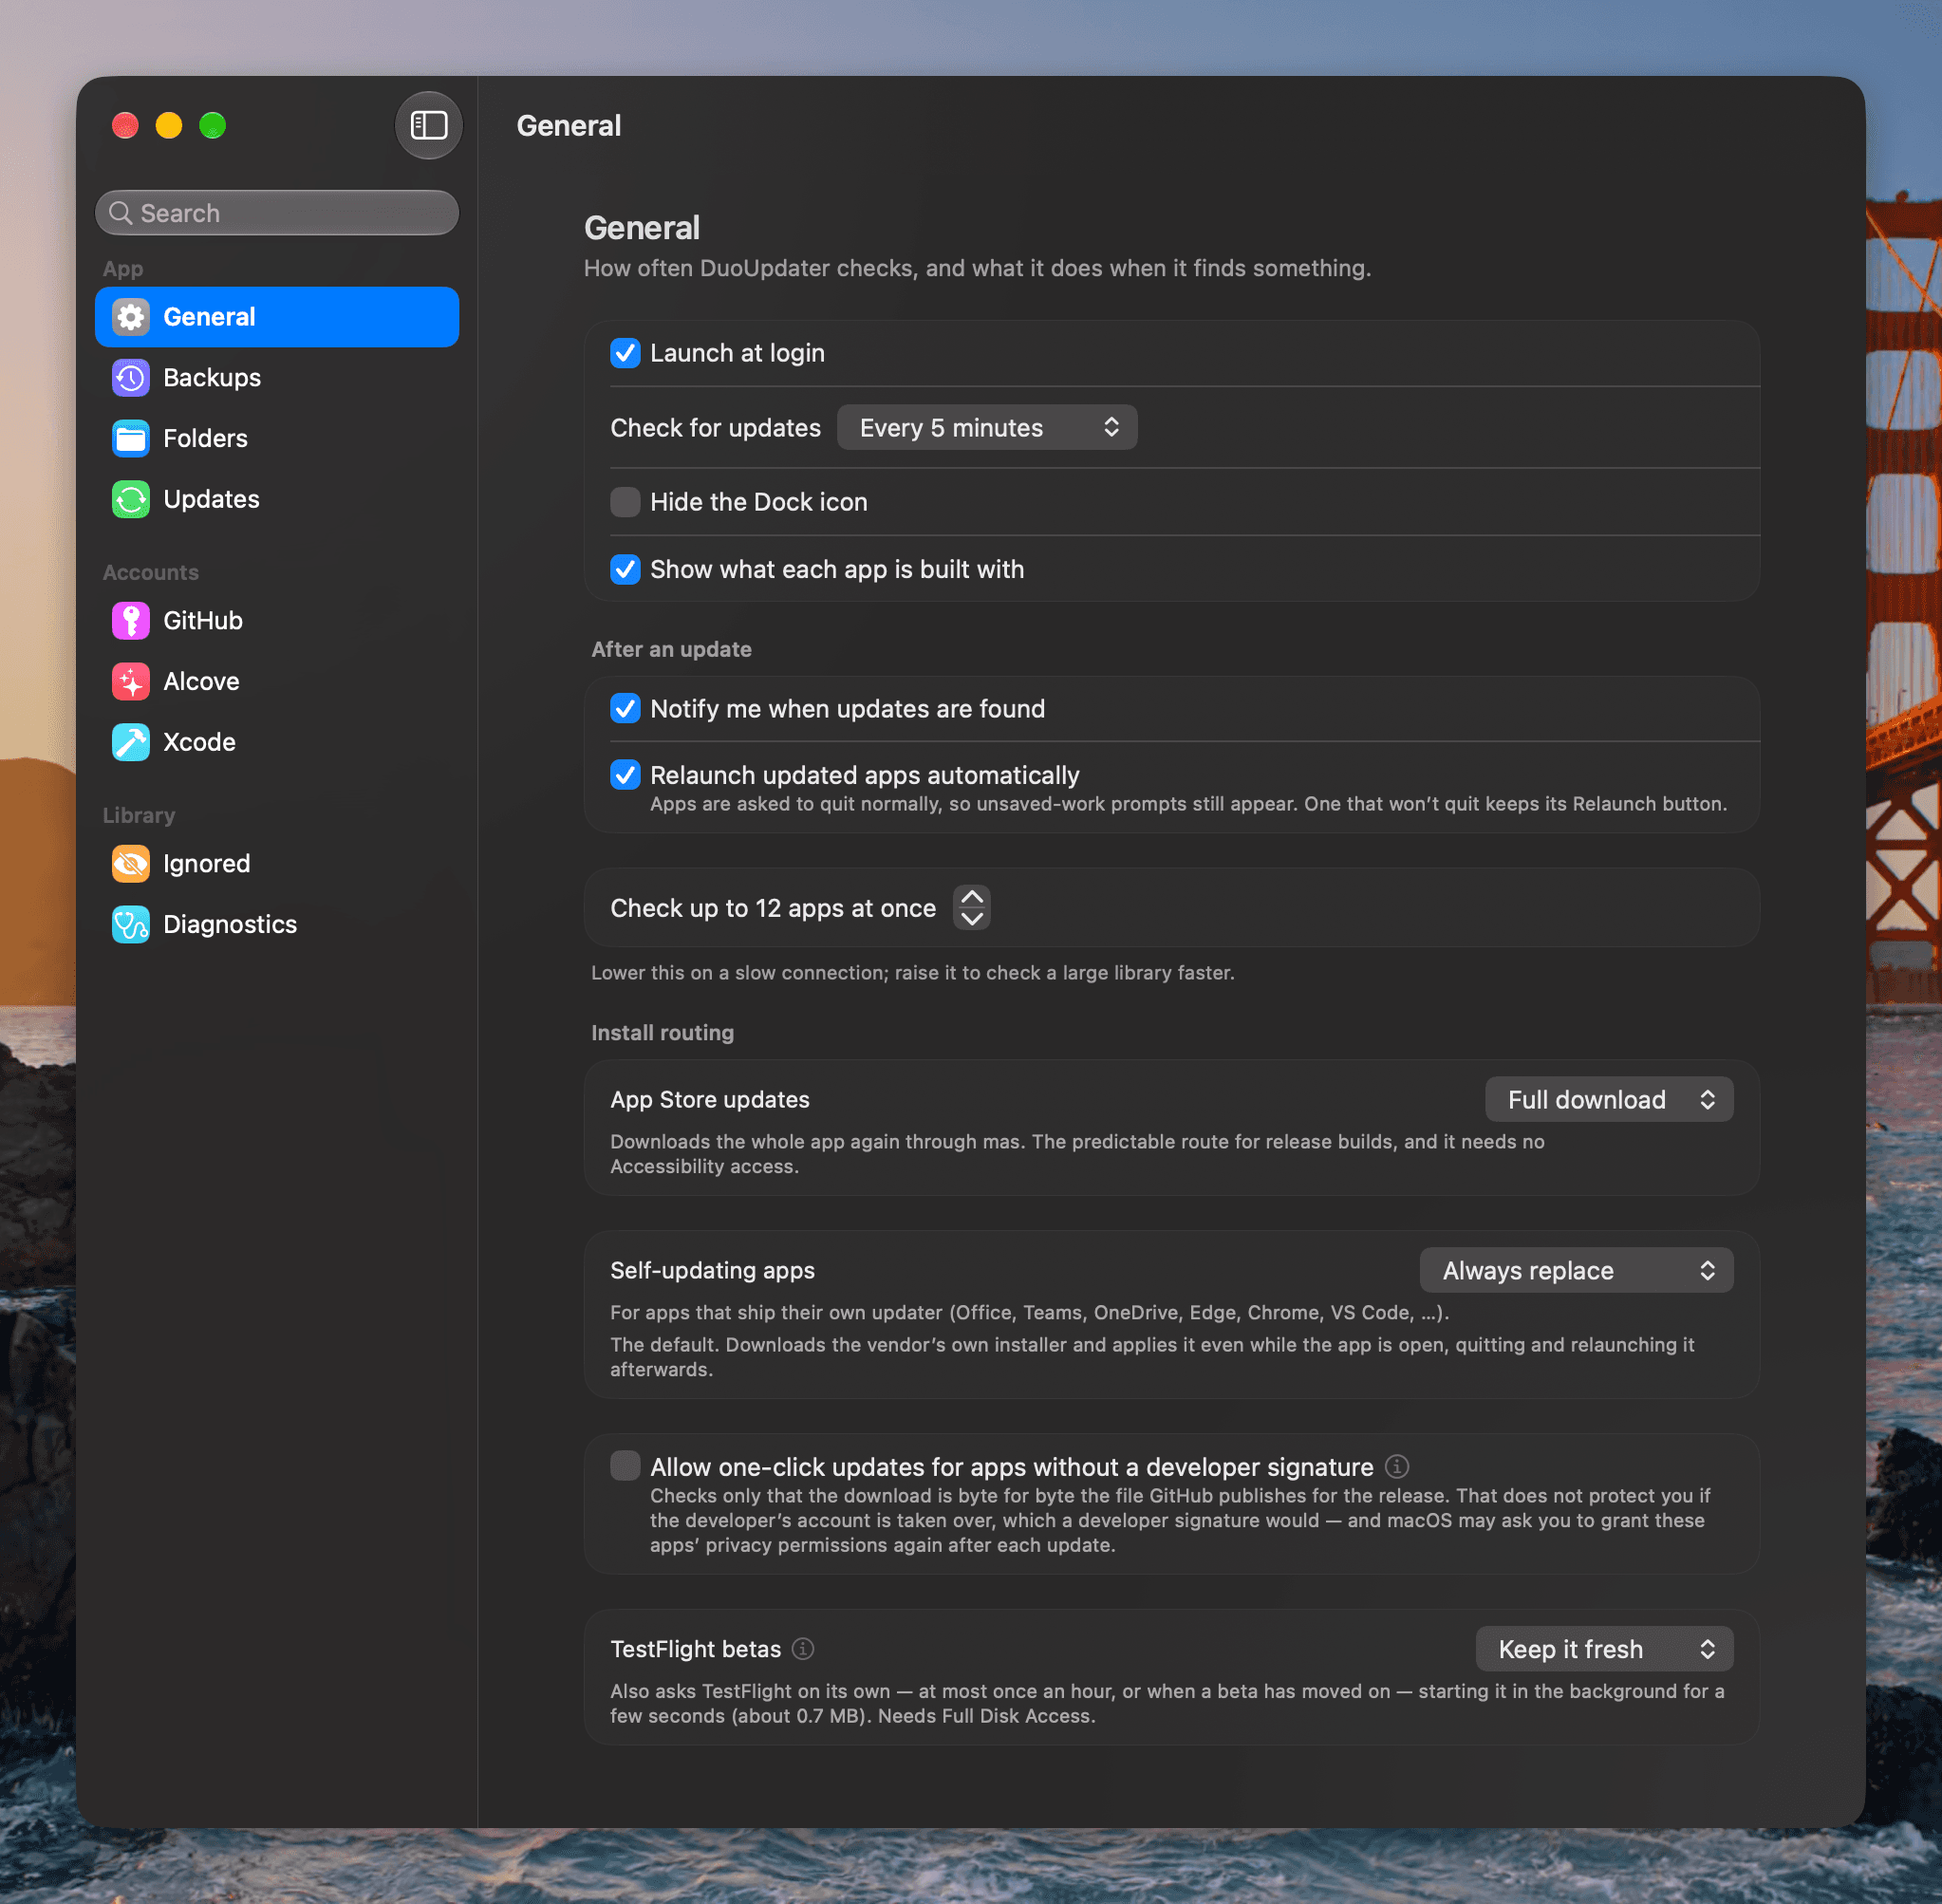Screen dimensions: 1942x1904
Task: Click the Xcode hammer icon
Action: tap(131, 742)
